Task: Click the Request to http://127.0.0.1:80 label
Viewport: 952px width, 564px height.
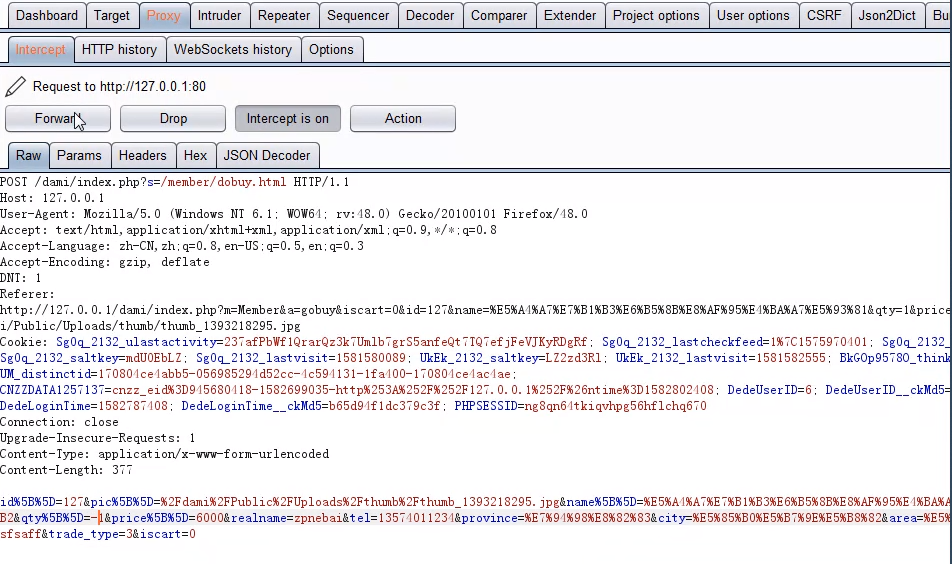Action: (x=120, y=87)
